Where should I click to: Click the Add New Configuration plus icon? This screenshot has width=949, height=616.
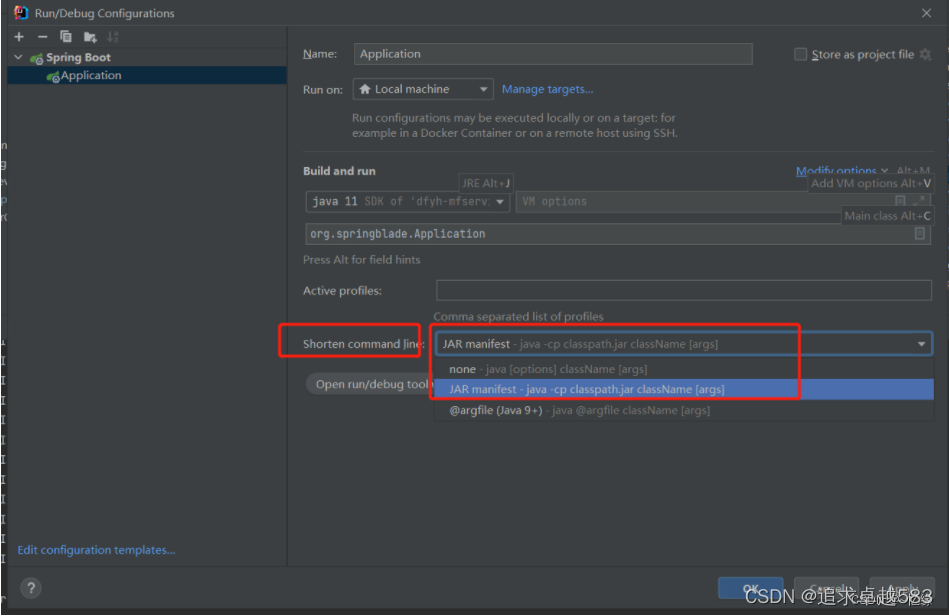click(18, 36)
